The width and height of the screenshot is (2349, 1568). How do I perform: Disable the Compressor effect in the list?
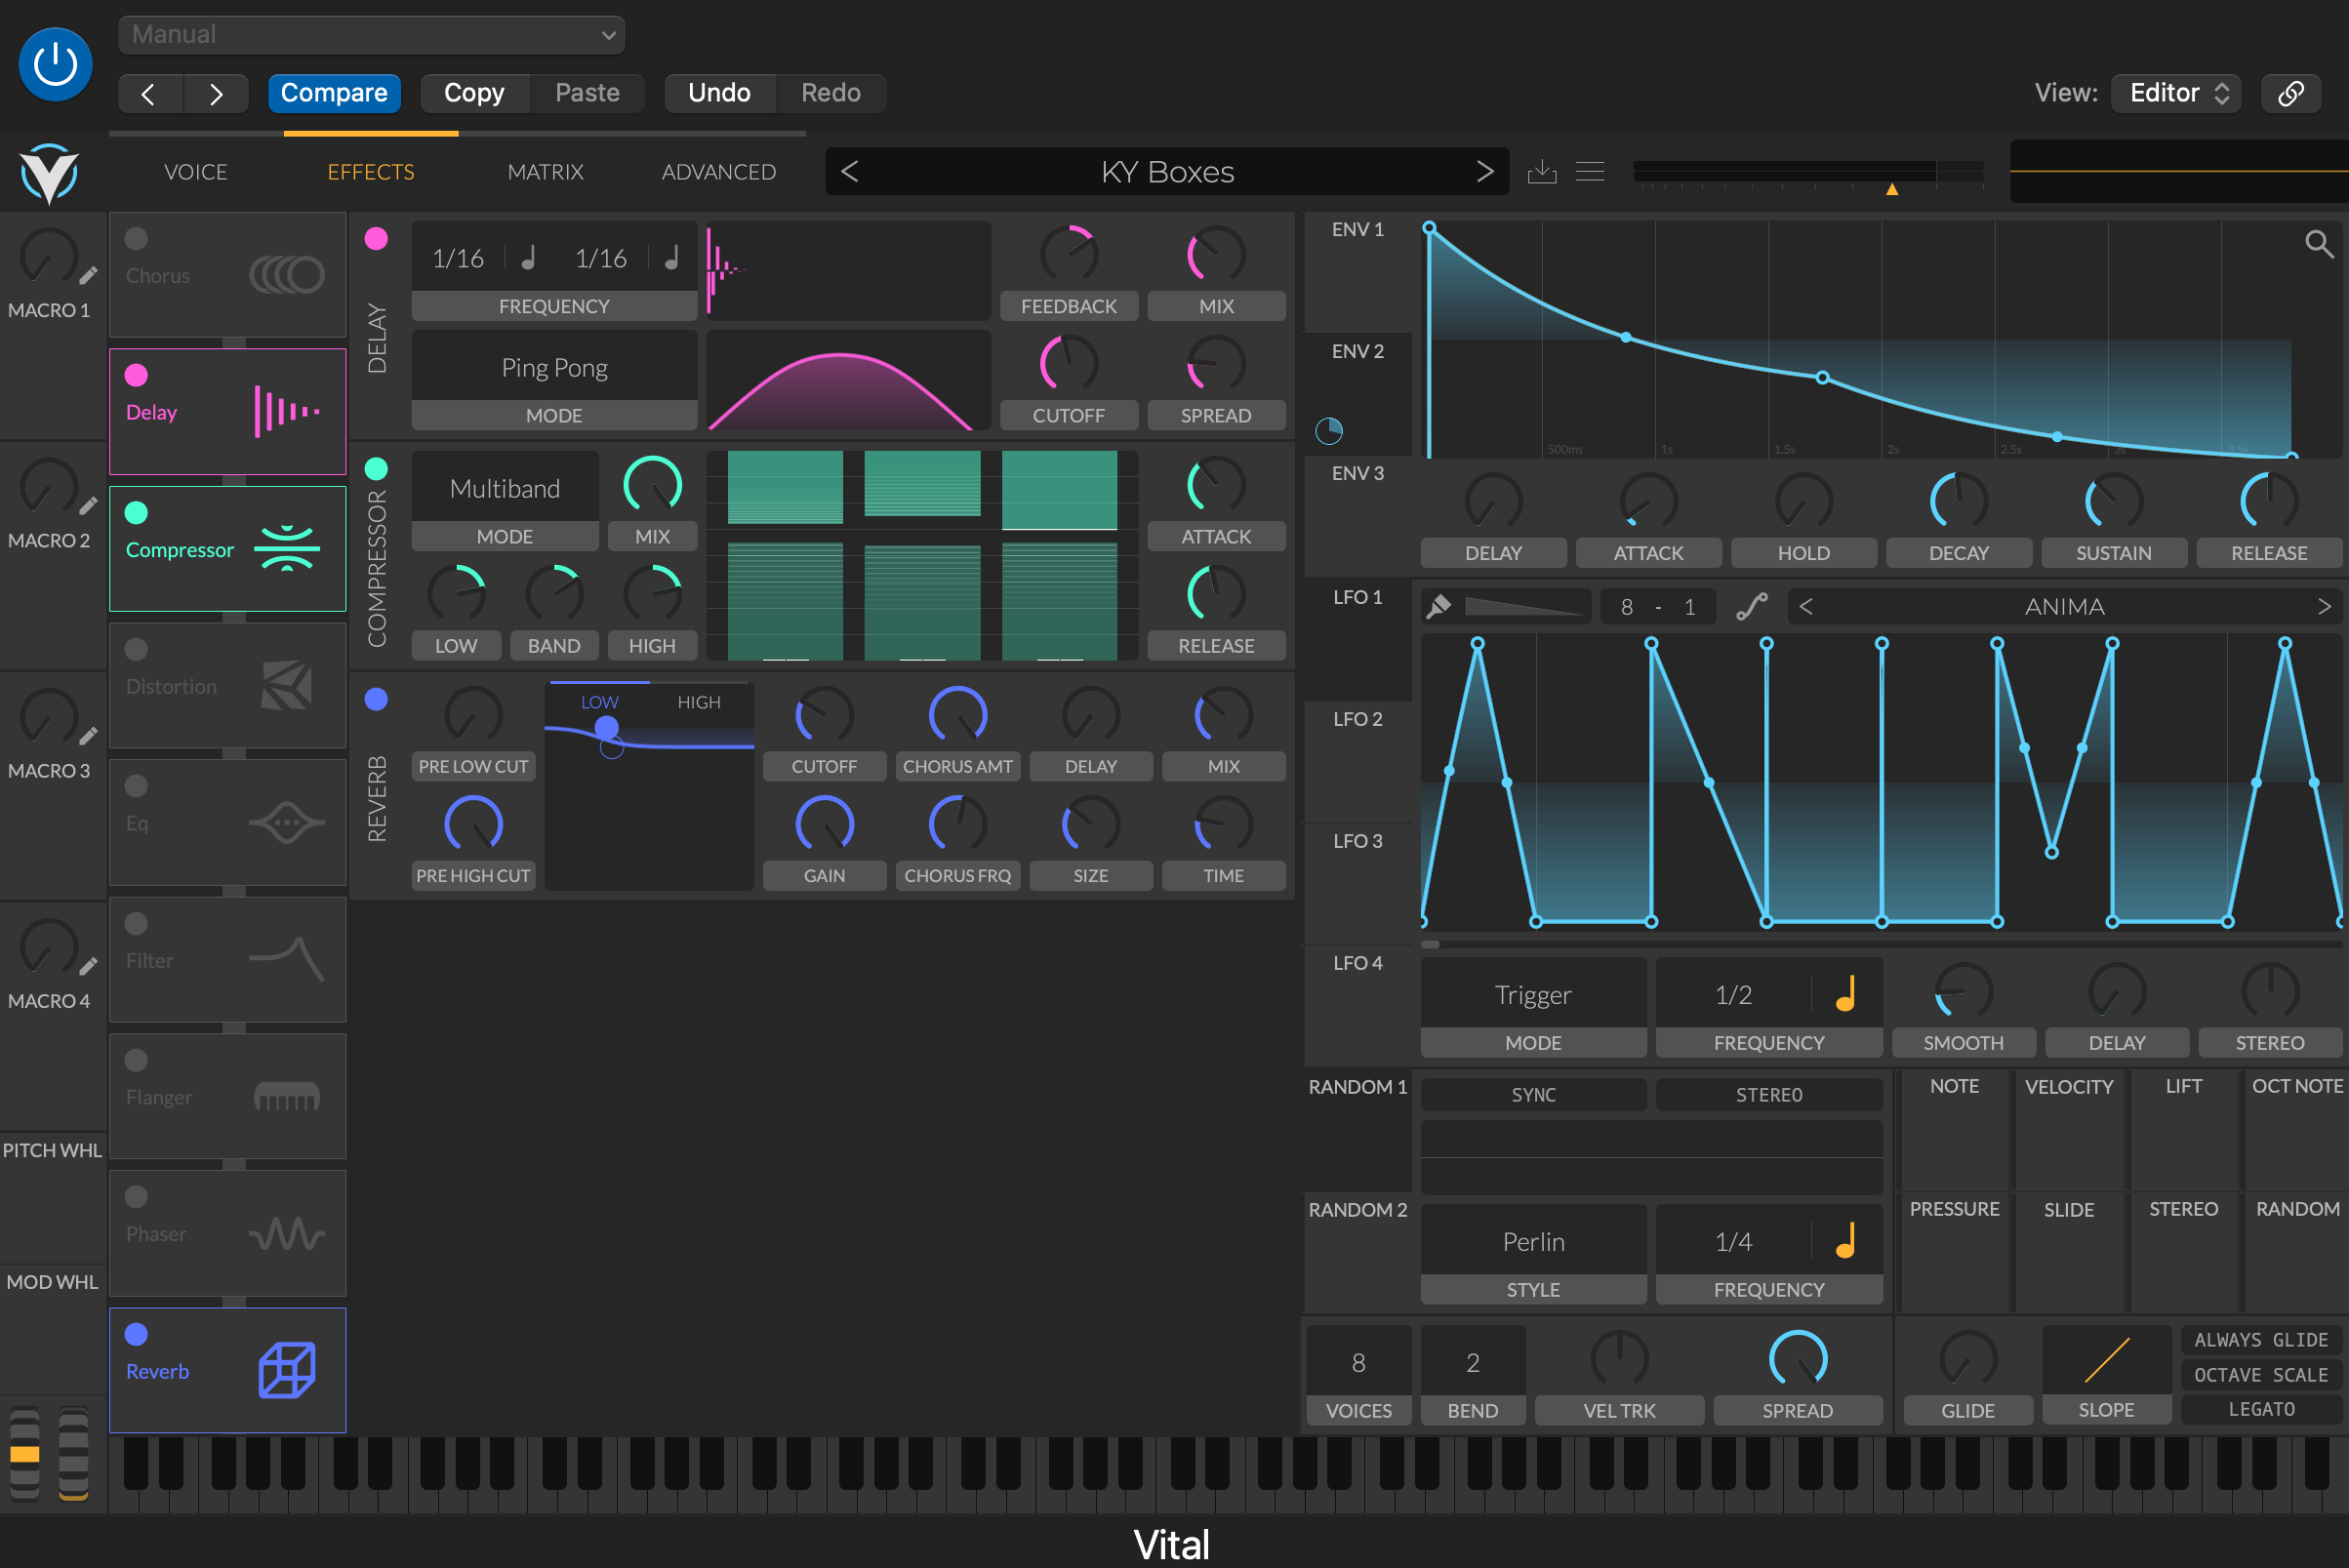[136, 513]
